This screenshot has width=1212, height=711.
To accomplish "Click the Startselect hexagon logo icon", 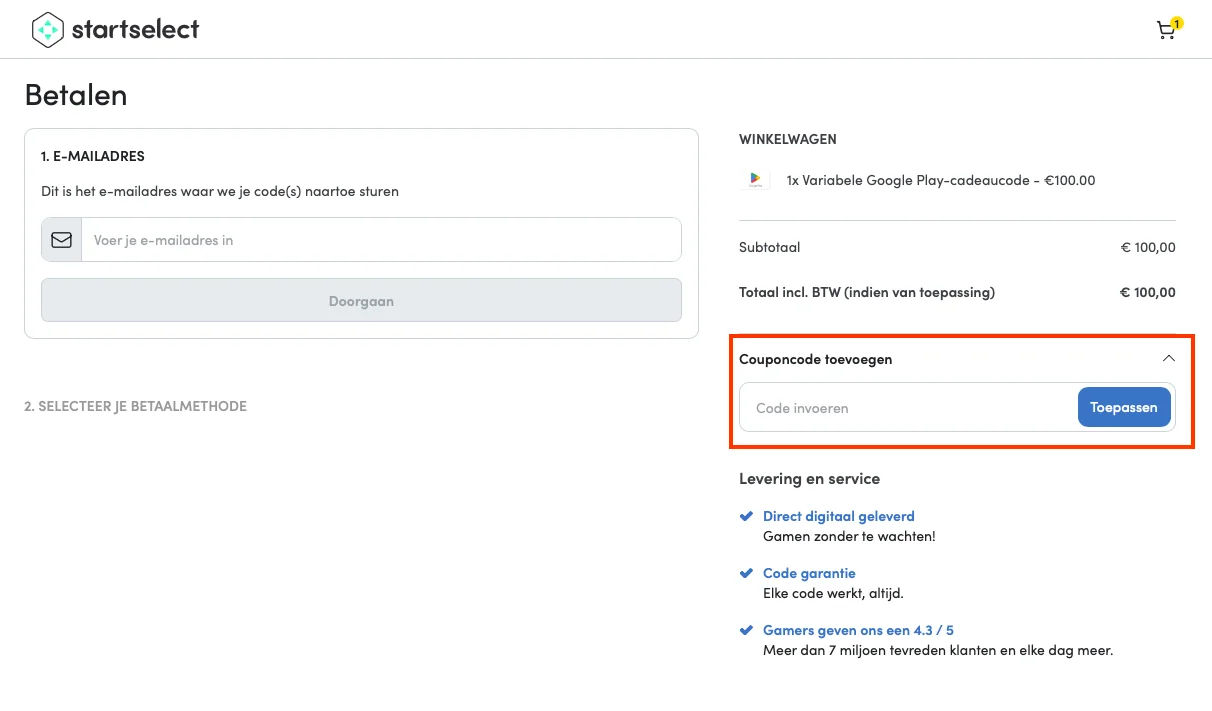I will click(x=47, y=30).
